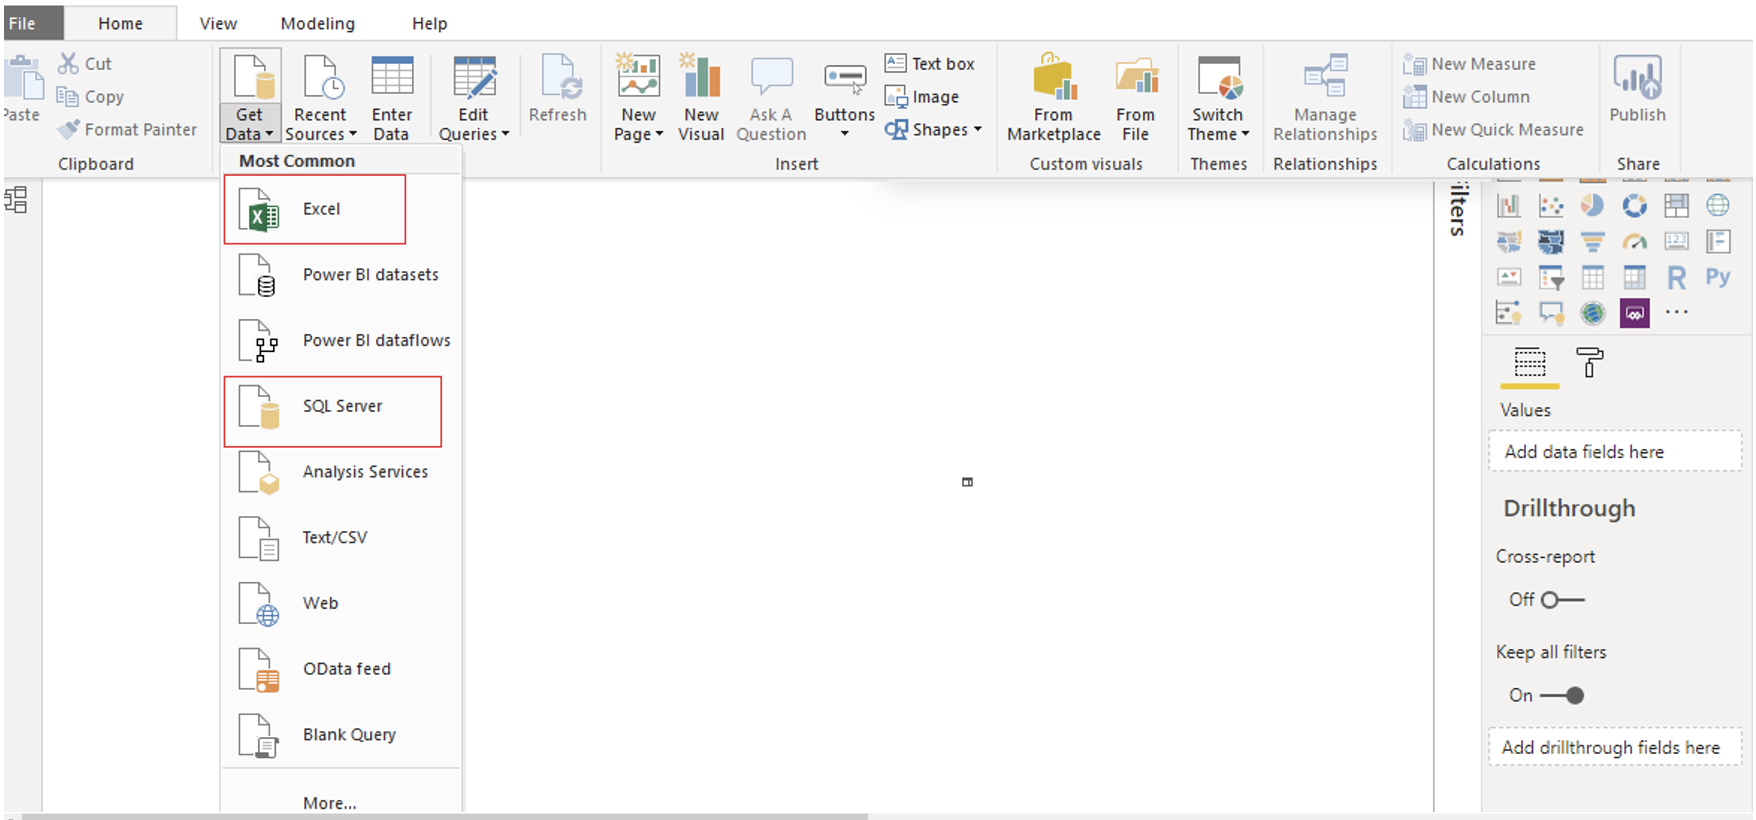Toggle Keep all filters switch
The image size is (1756, 820).
click(x=1561, y=696)
